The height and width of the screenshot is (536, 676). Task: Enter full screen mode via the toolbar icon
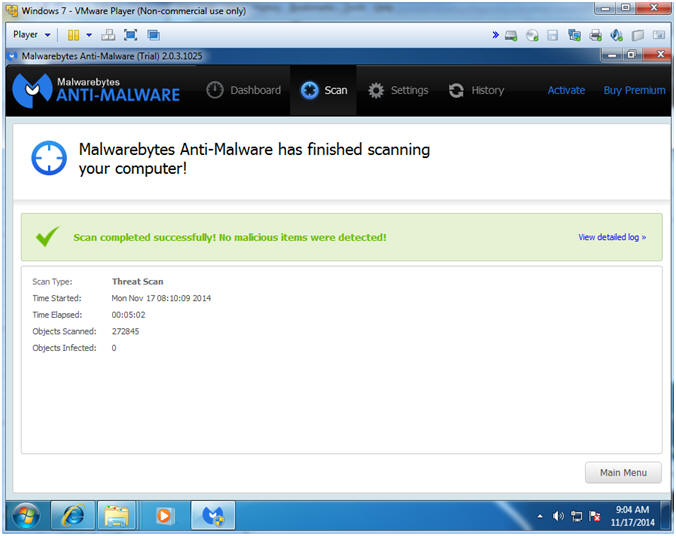(130, 35)
